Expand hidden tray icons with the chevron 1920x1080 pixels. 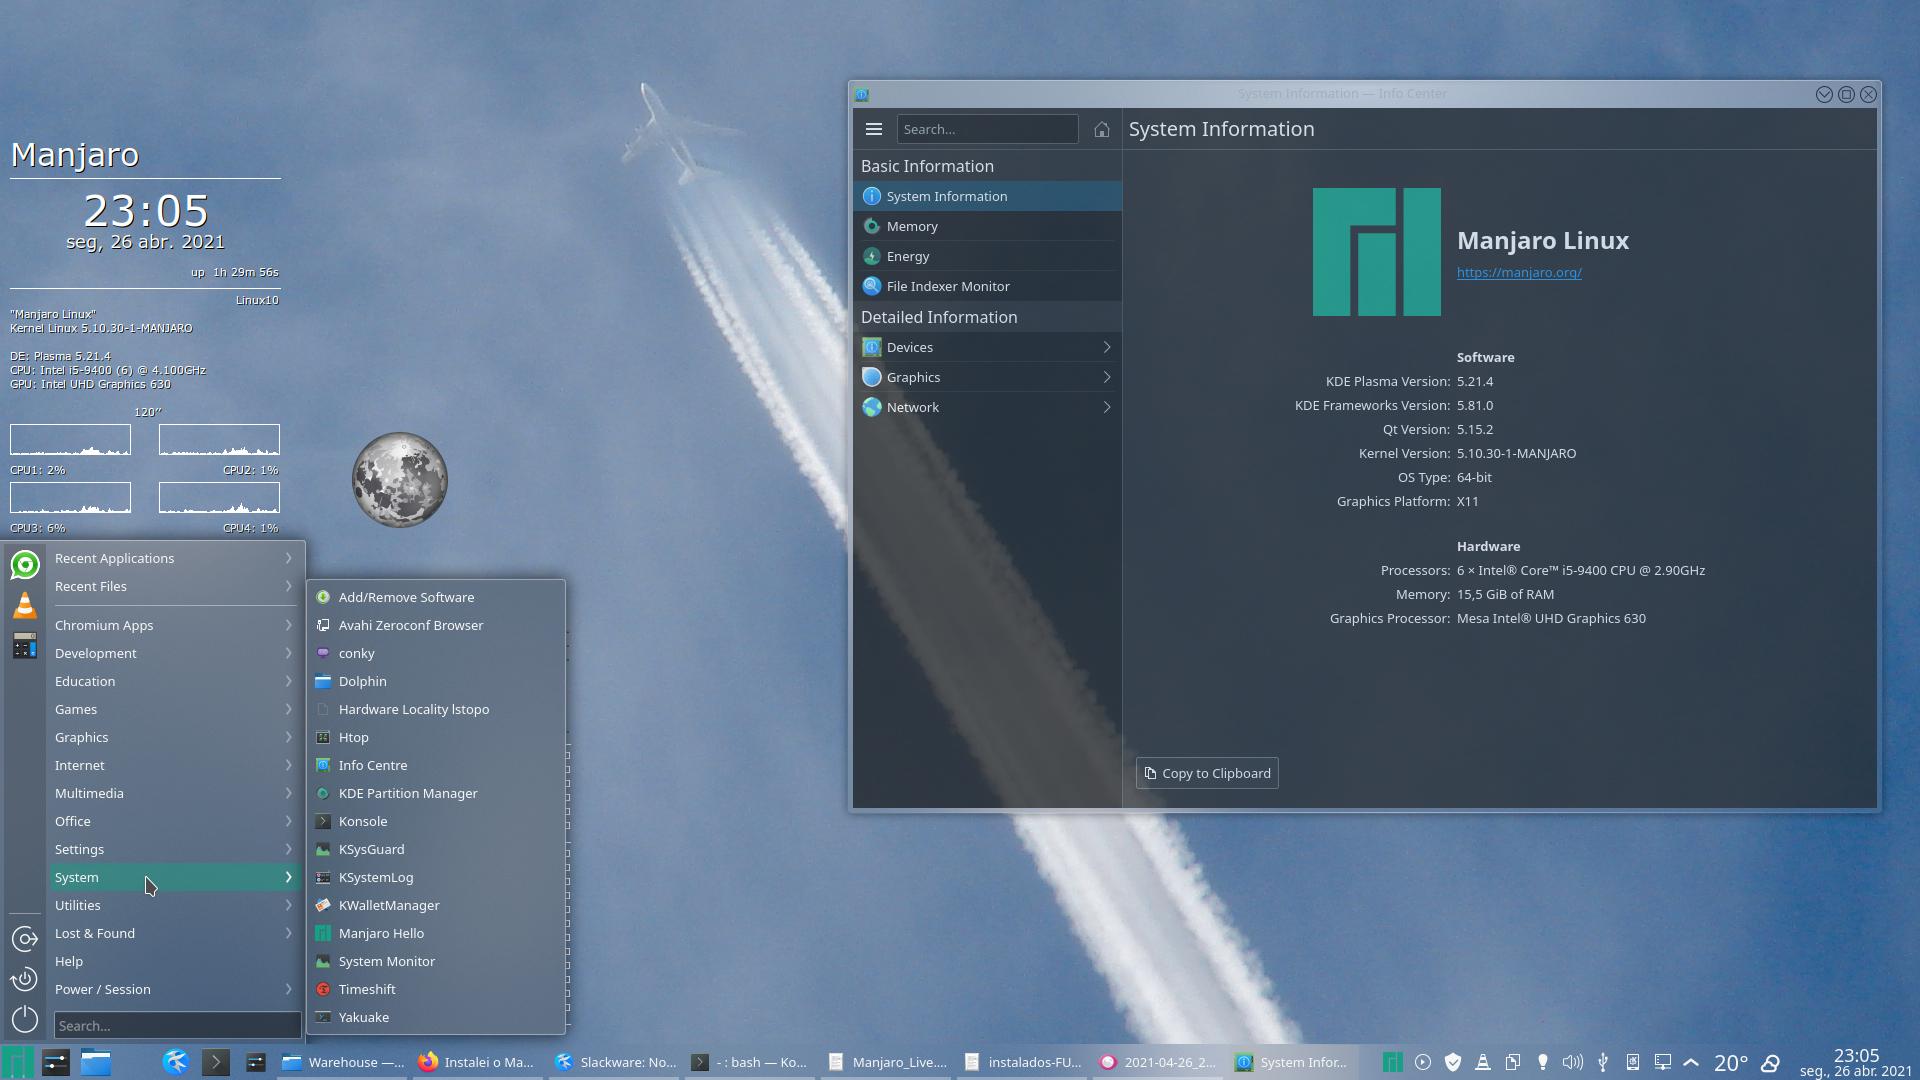pos(1691,1063)
